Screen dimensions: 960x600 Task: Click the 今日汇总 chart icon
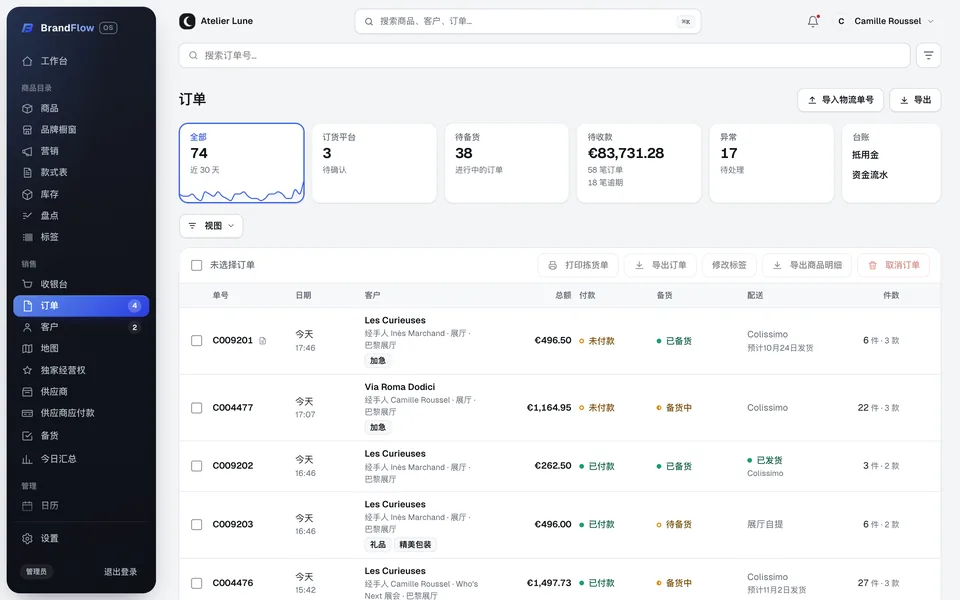[27, 459]
